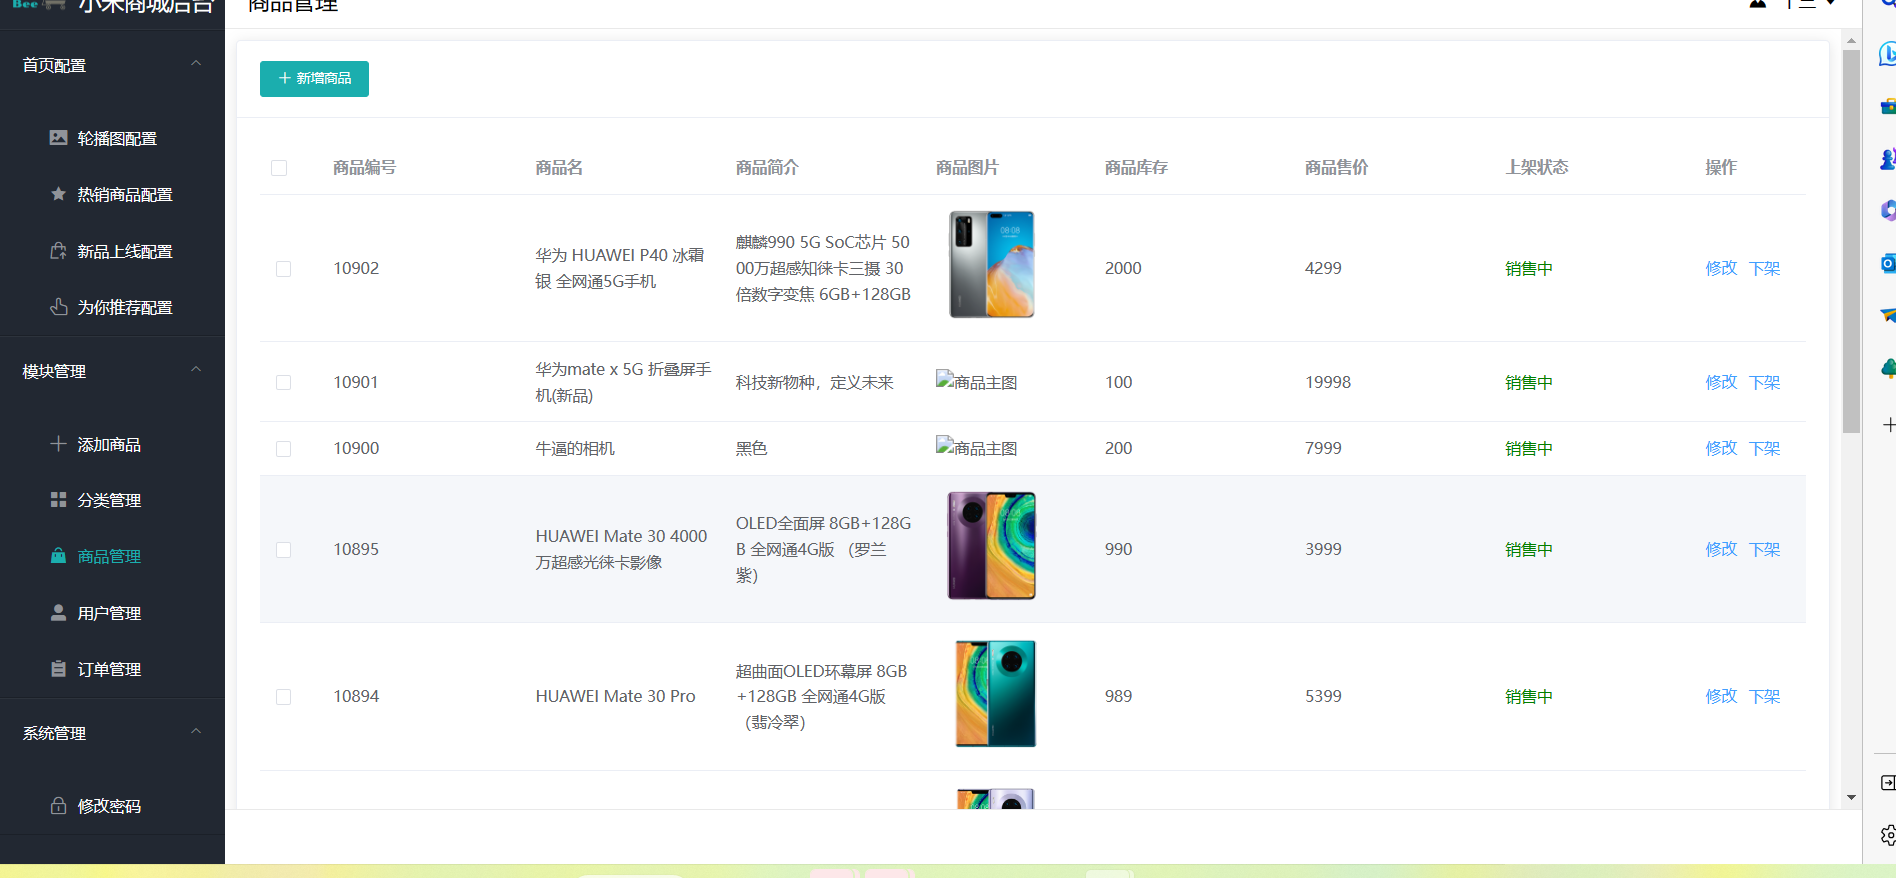Check the box for product 10901
The height and width of the screenshot is (878, 1896).
(284, 383)
